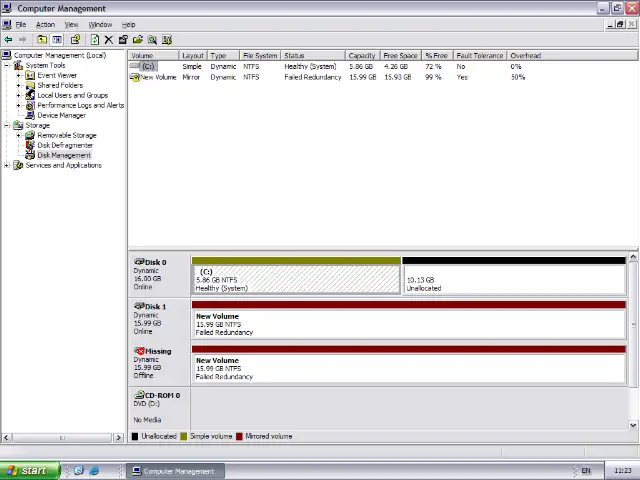Click the Disk 1 drive icon
The width and height of the screenshot is (640, 480).
139,306
